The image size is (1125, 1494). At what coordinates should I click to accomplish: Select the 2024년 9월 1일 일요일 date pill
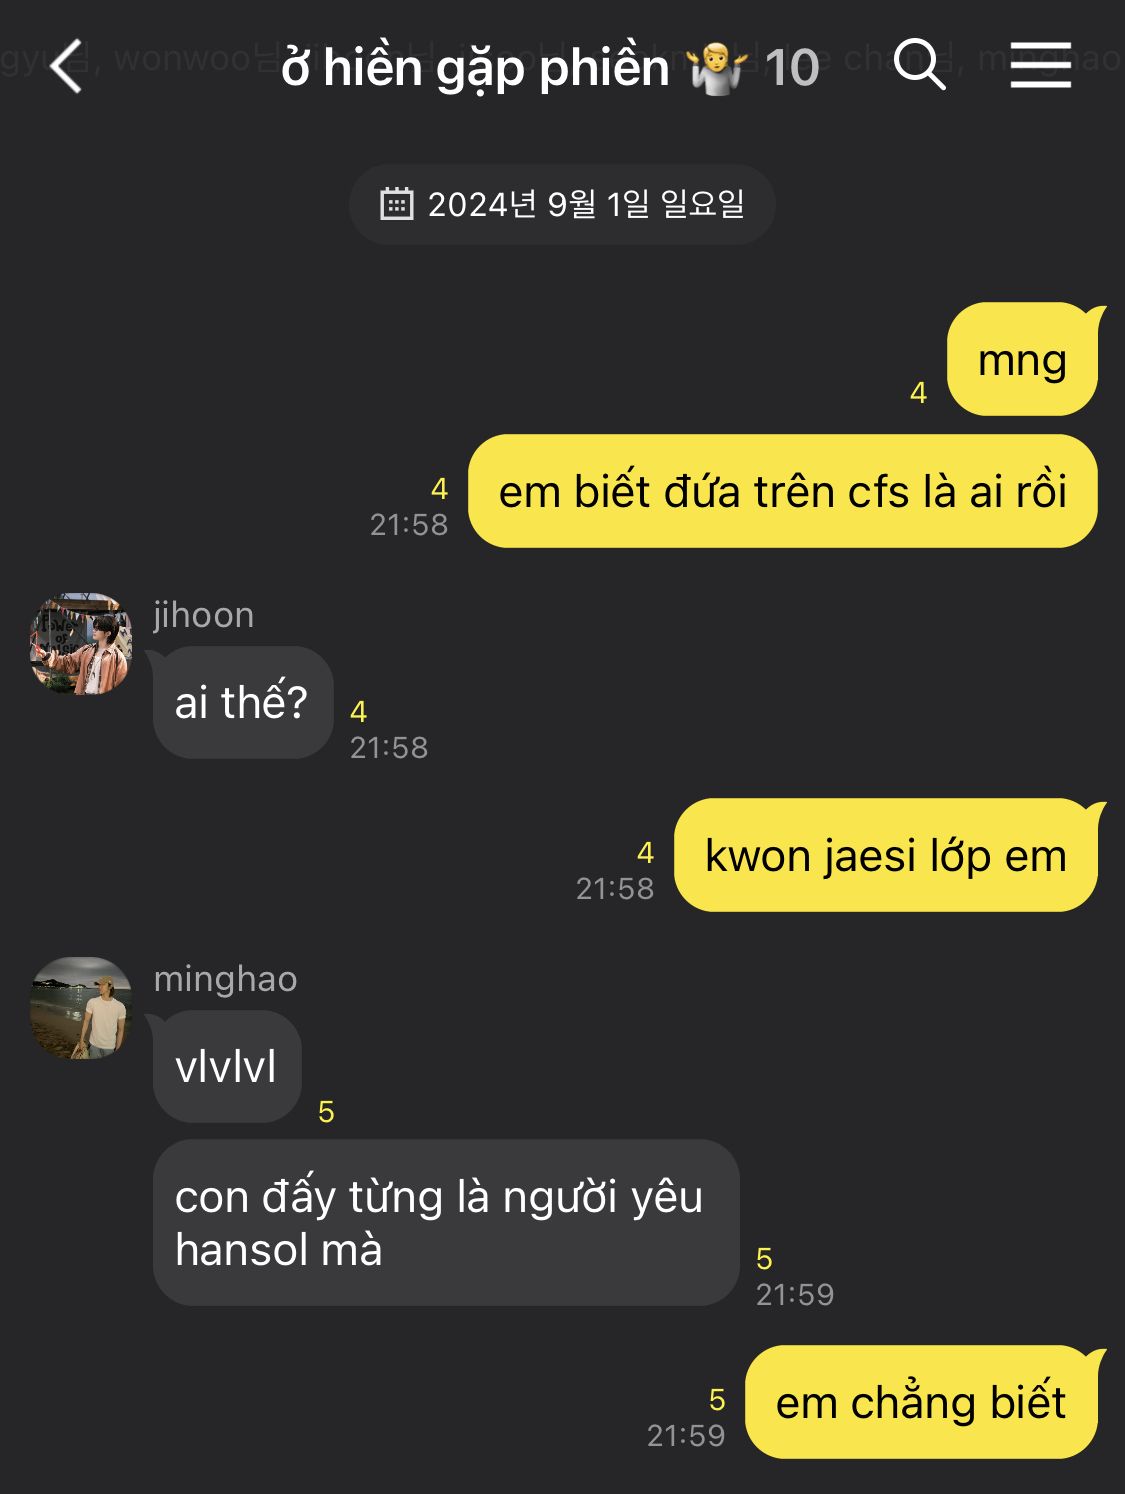(x=562, y=204)
